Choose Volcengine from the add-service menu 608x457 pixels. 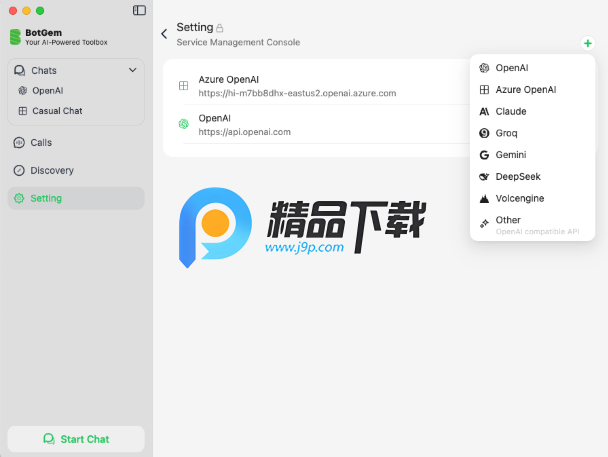click(532, 198)
